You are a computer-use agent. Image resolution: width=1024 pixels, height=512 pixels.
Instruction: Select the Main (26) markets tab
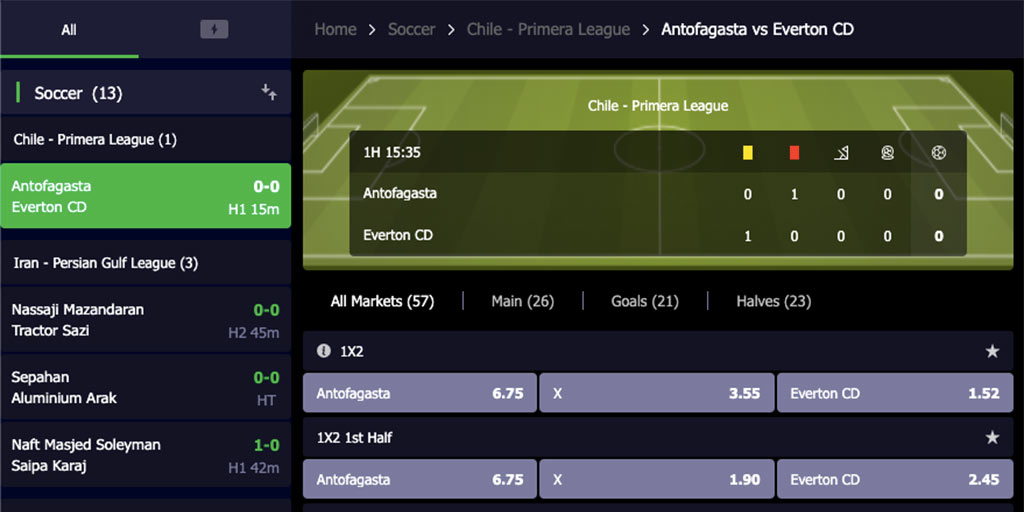click(522, 301)
